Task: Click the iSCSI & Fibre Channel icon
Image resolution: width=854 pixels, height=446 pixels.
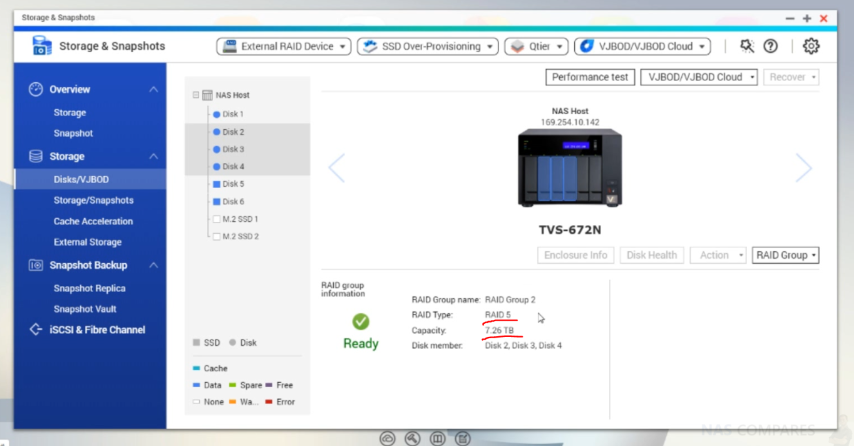Action: (x=36, y=329)
